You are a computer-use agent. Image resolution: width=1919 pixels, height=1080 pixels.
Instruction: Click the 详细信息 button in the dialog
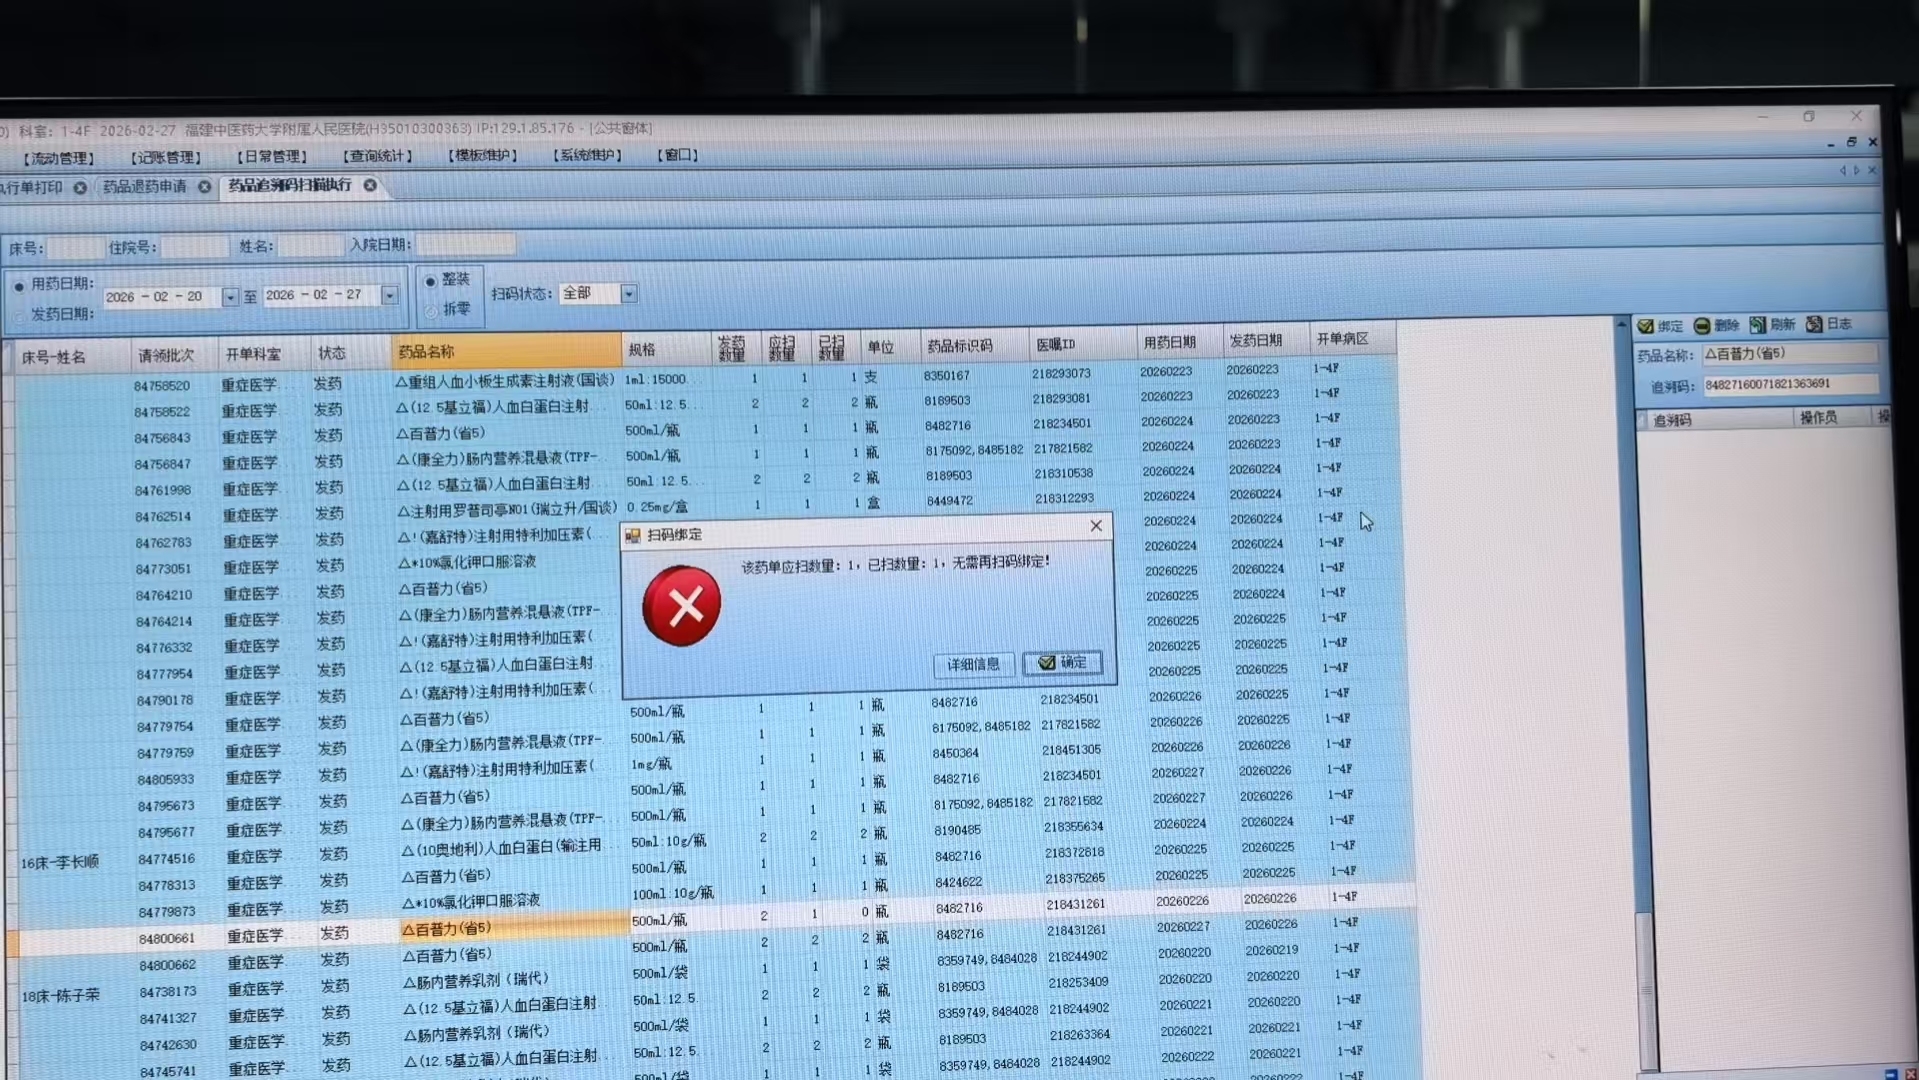tap(973, 664)
